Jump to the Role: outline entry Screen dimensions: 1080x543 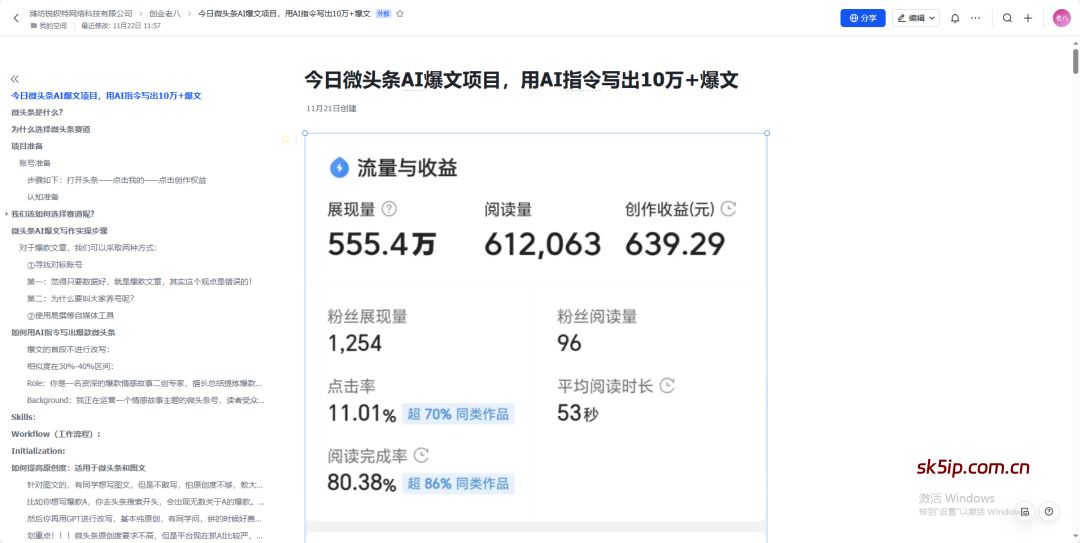point(145,383)
